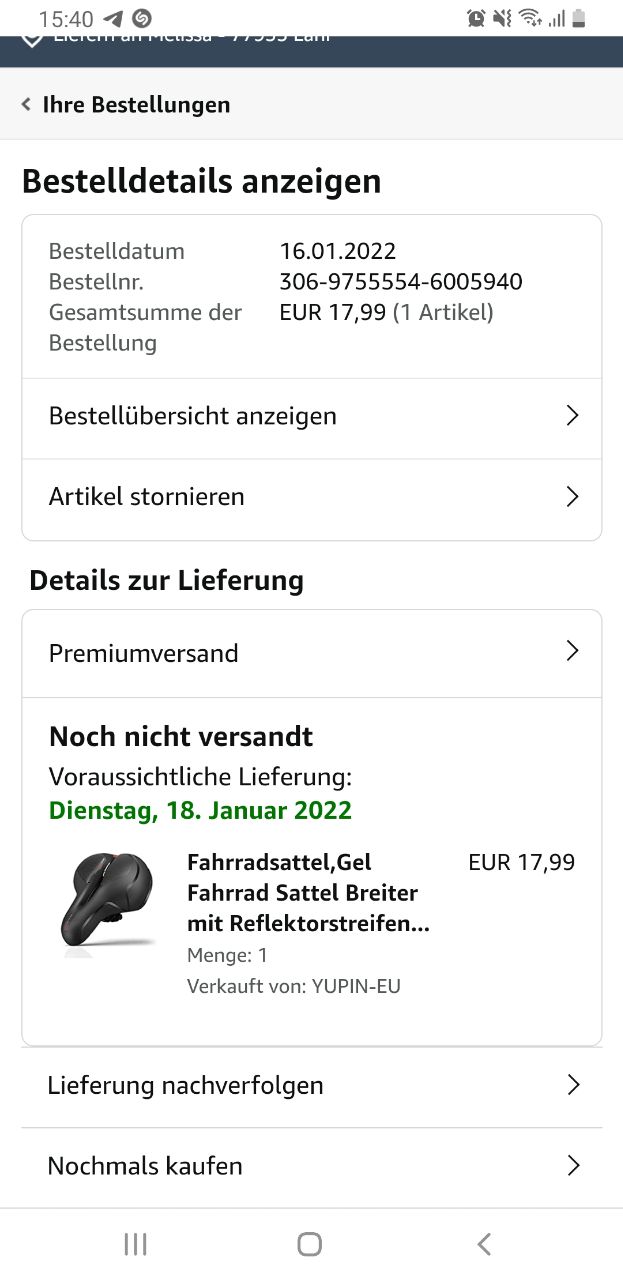Open the Artikel stornieren chevron arrow
This screenshot has height=1280, width=623.
tap(572, 497)
